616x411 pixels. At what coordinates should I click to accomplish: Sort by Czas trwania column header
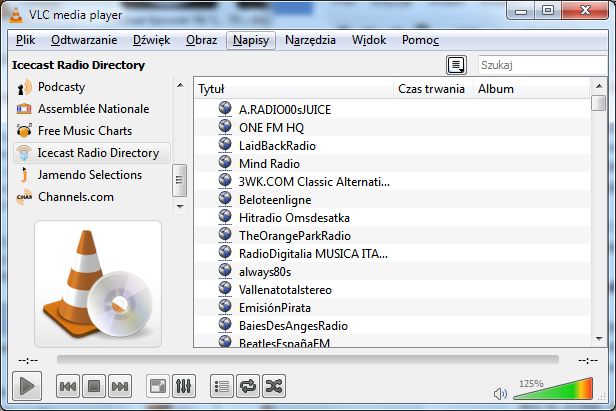[433, 89]
